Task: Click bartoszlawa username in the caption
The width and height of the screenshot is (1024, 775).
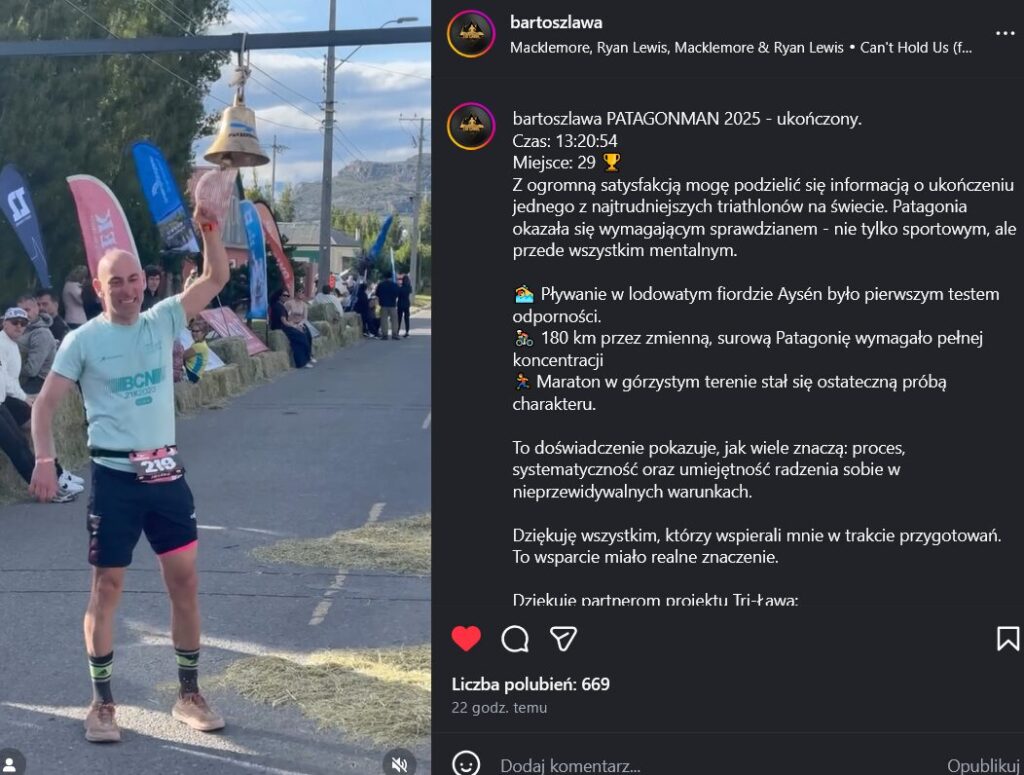Action: [557, 119]
